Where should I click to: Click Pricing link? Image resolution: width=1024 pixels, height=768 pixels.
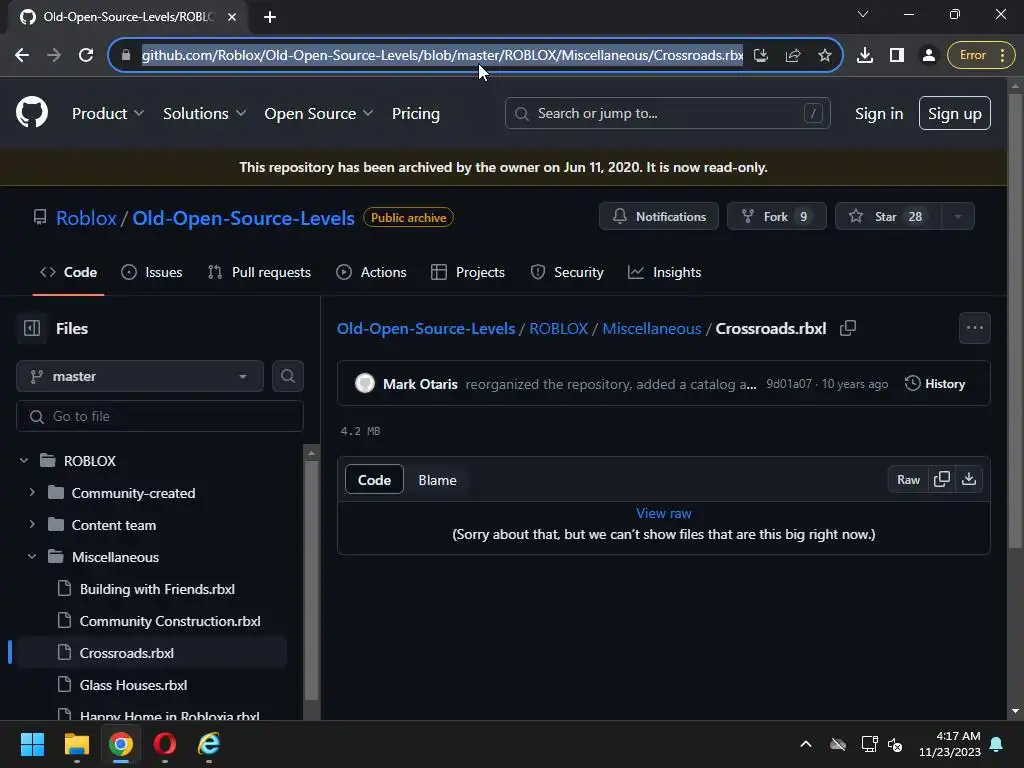415,113
